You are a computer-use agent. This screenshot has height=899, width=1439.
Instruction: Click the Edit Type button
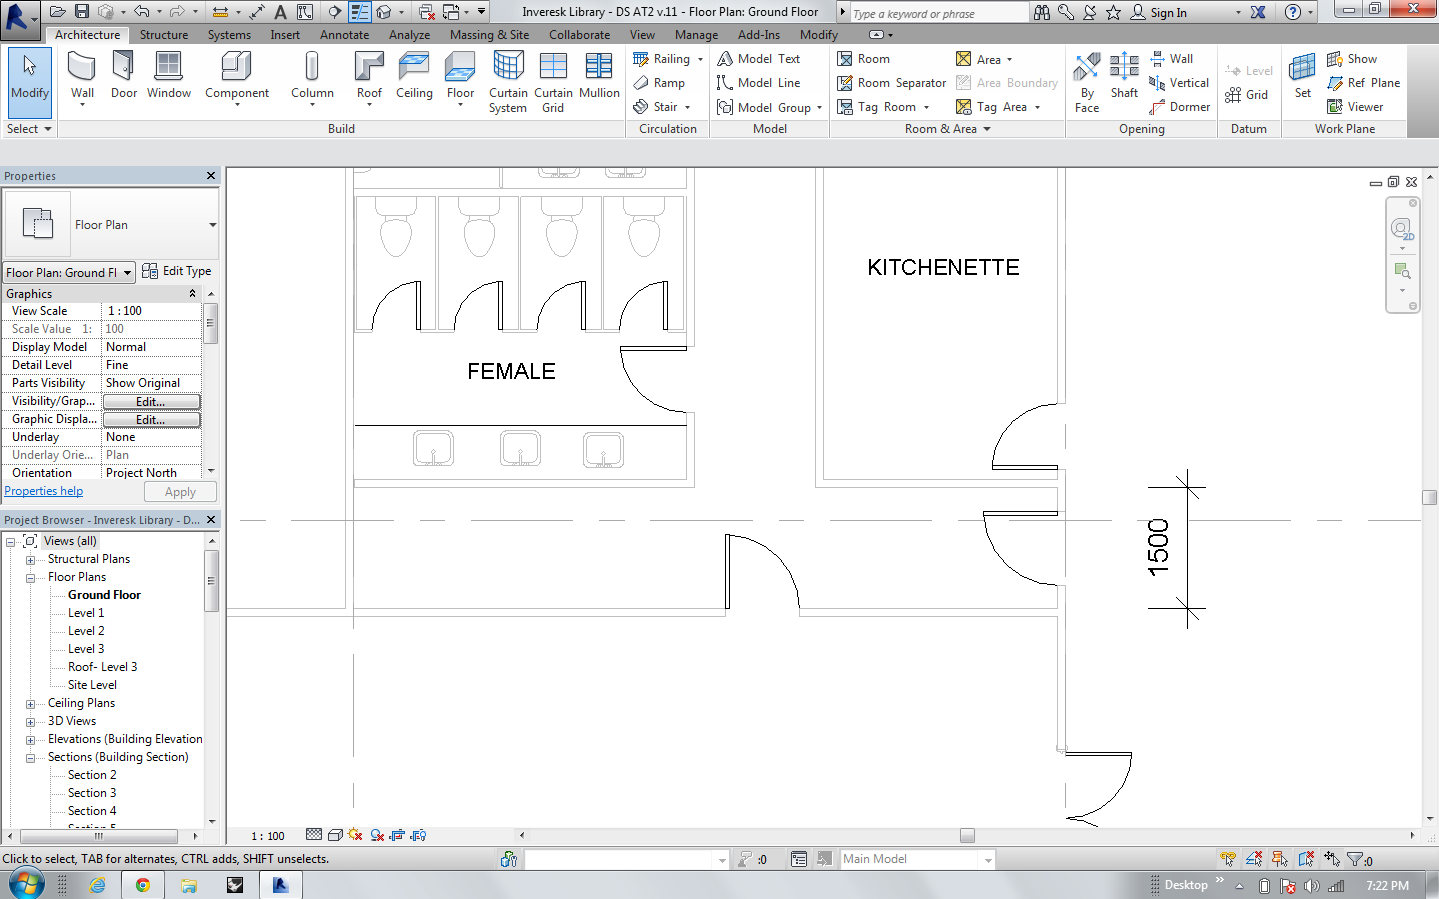pyautogui.click(x=177, y=271)
